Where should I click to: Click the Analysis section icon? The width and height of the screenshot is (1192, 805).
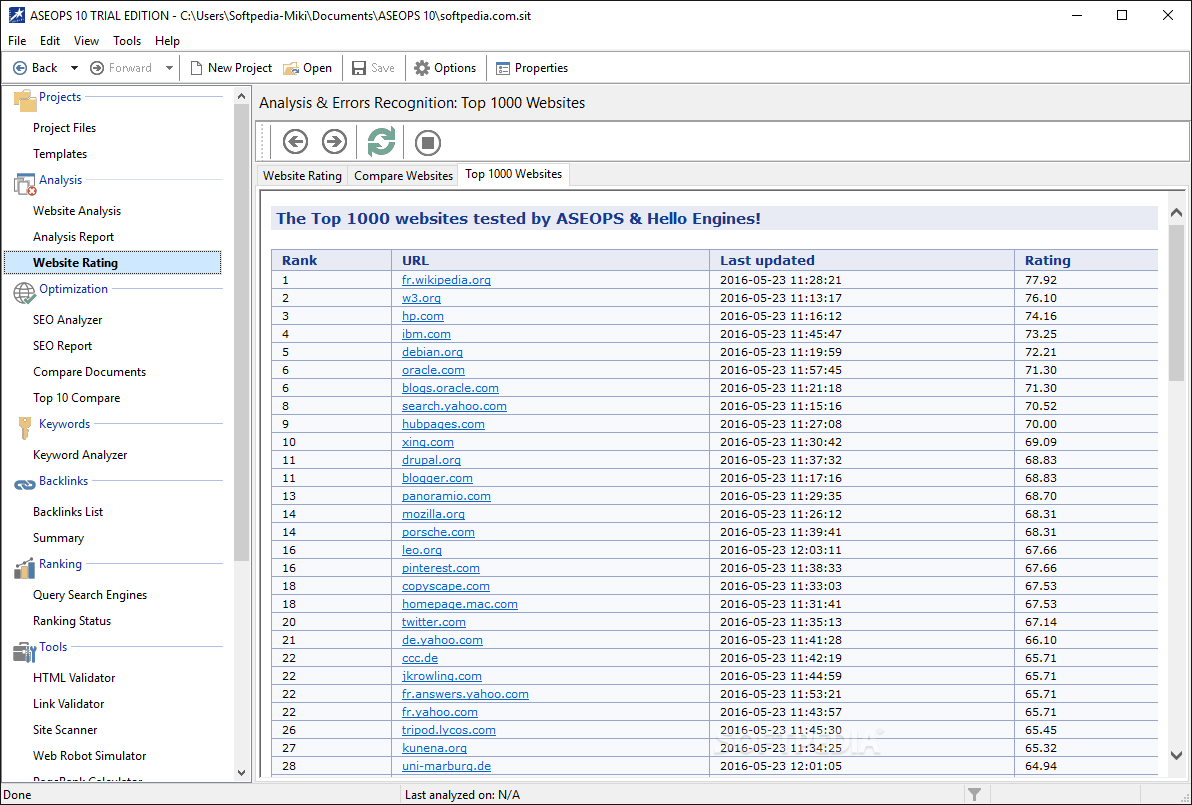(x=24, y=183)
